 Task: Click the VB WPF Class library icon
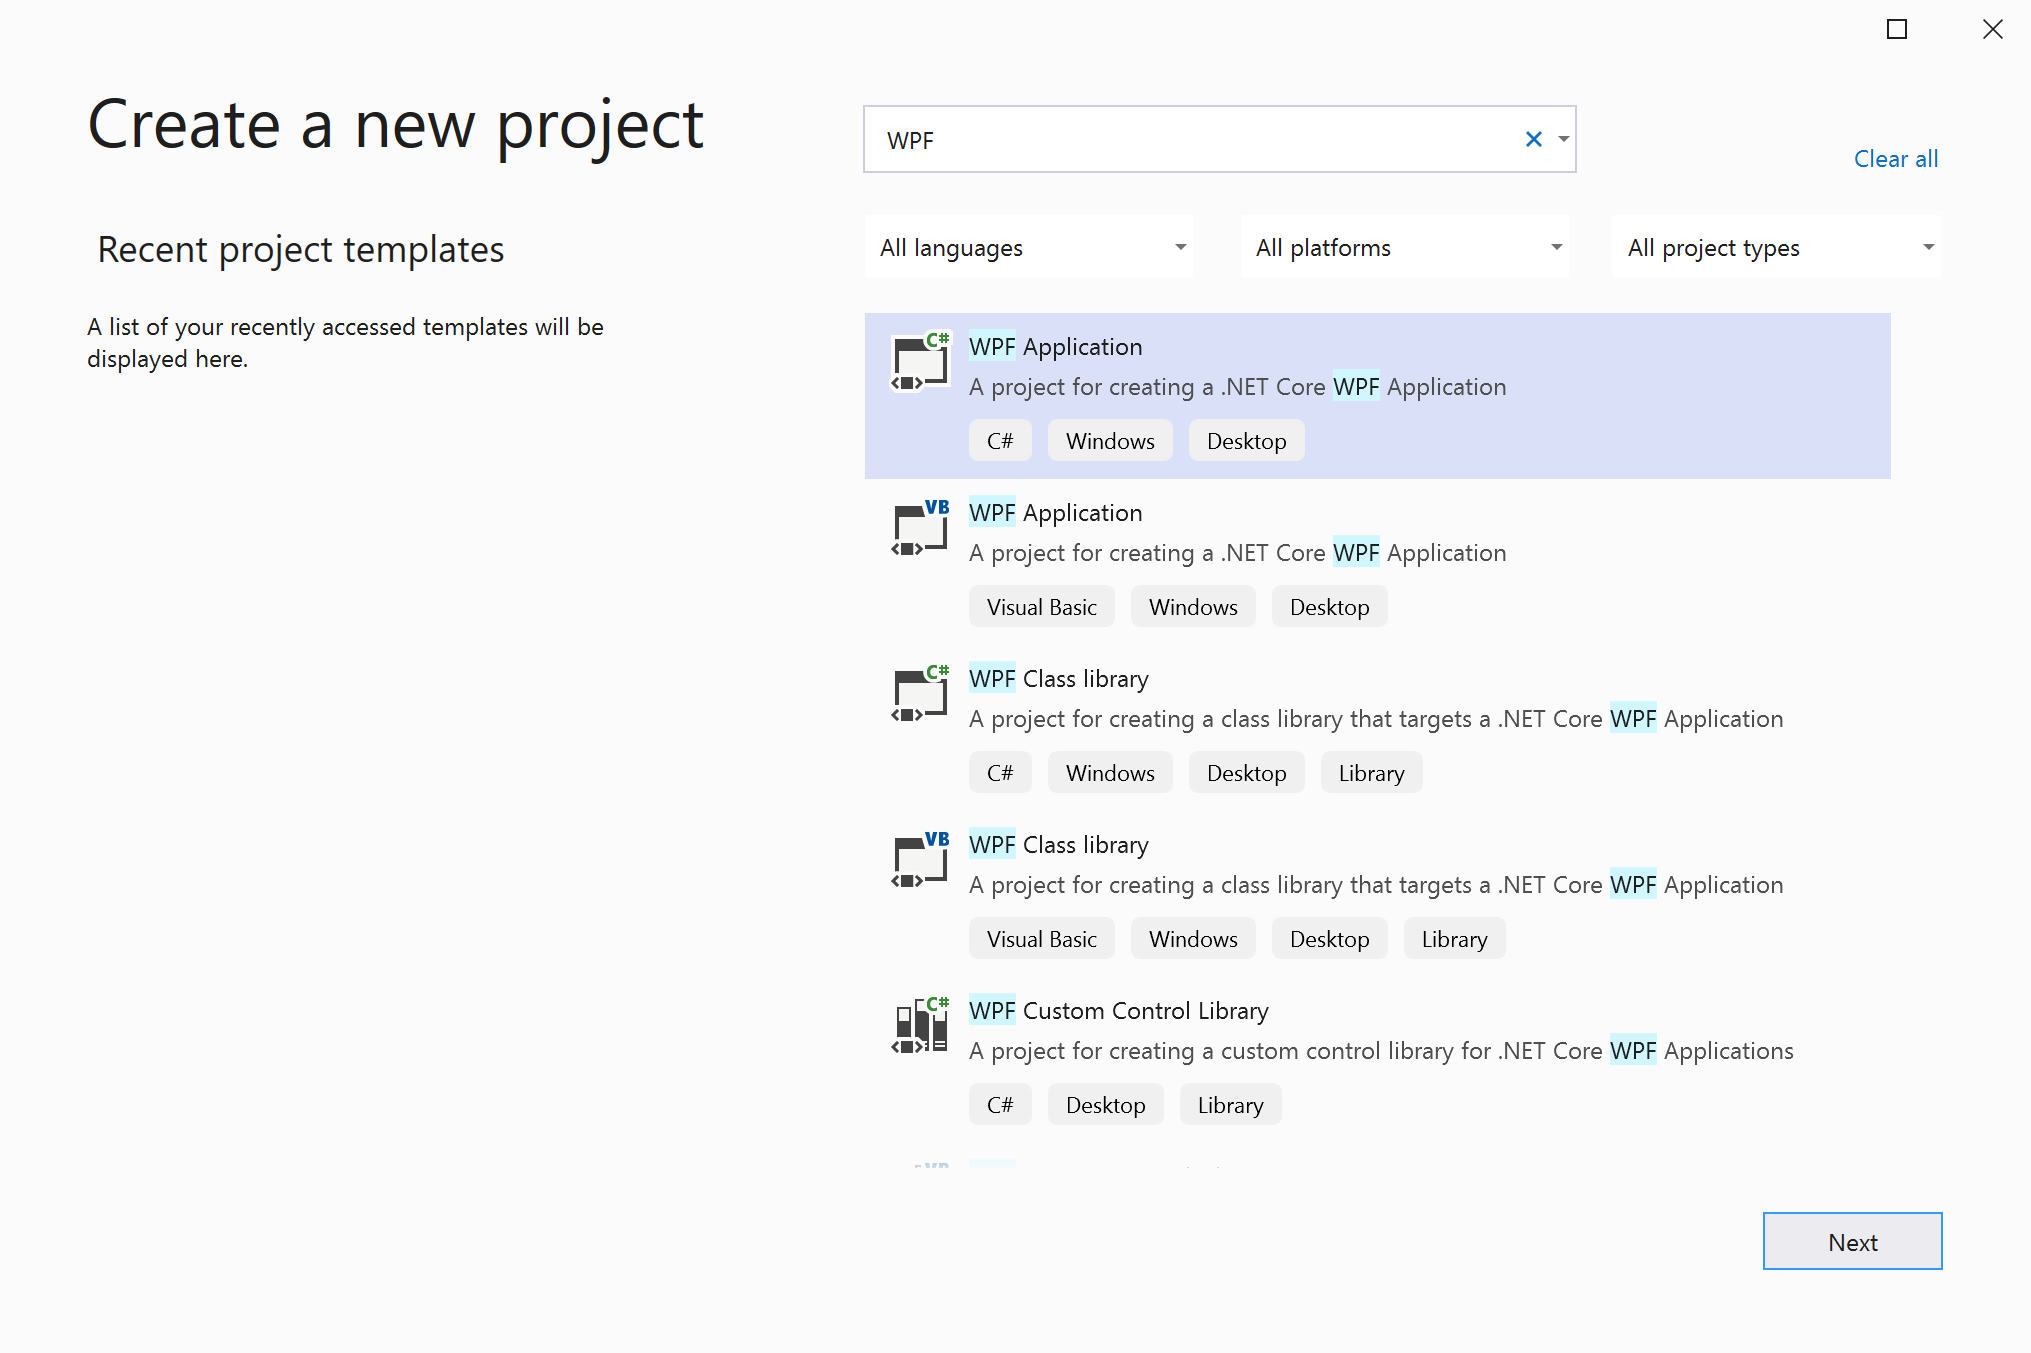click(918, 860)
